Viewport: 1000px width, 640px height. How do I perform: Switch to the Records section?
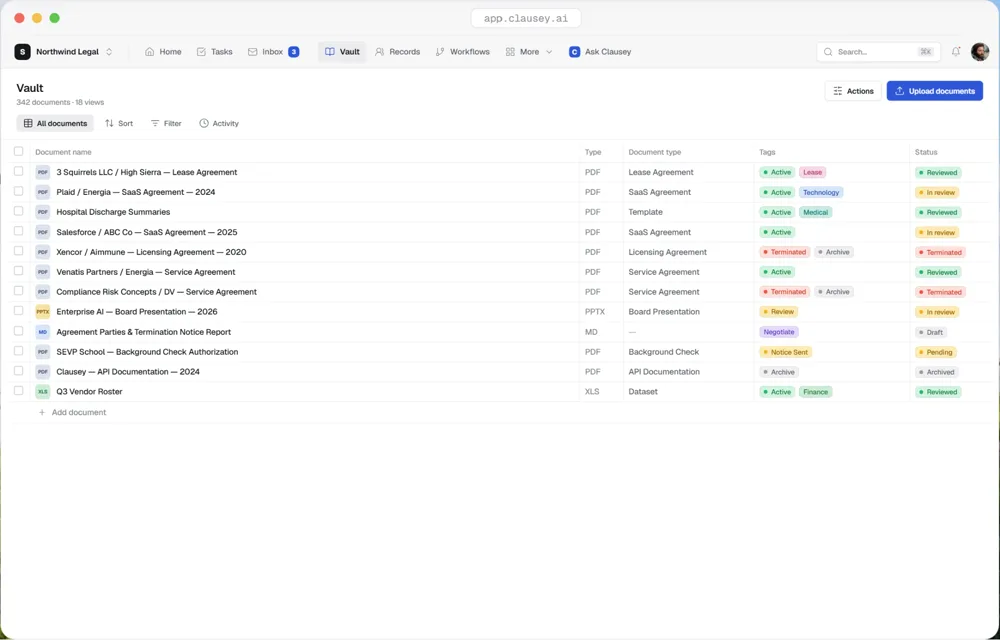397,52
